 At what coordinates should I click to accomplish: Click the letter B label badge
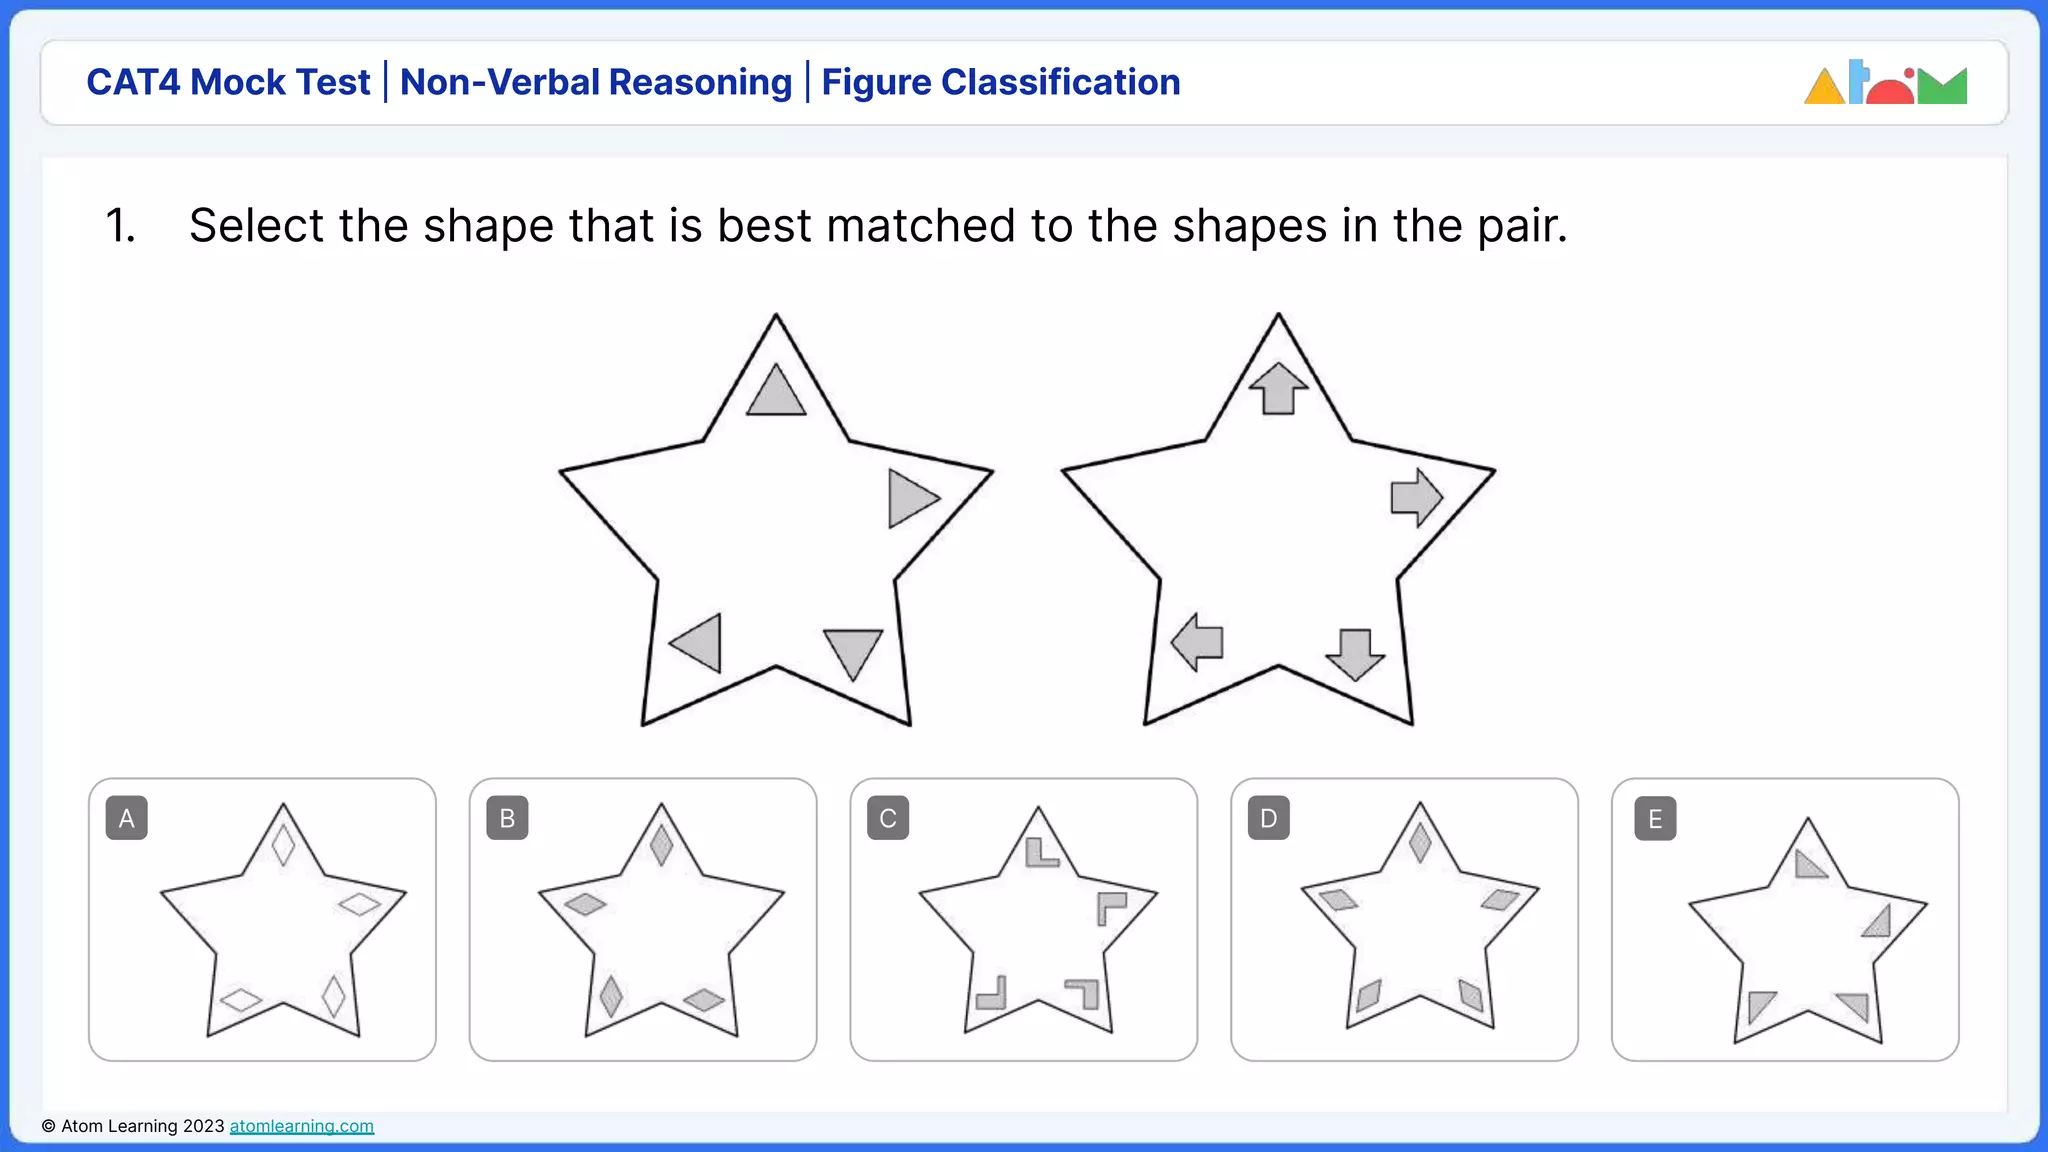(x=507, y=818)
